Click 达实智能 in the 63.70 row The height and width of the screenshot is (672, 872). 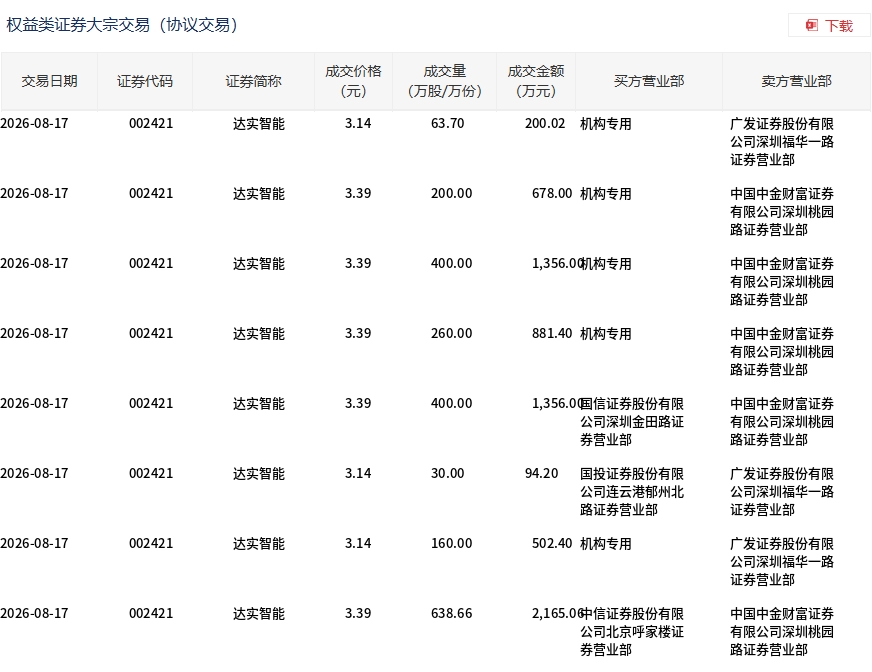click(x=259, y=124)
